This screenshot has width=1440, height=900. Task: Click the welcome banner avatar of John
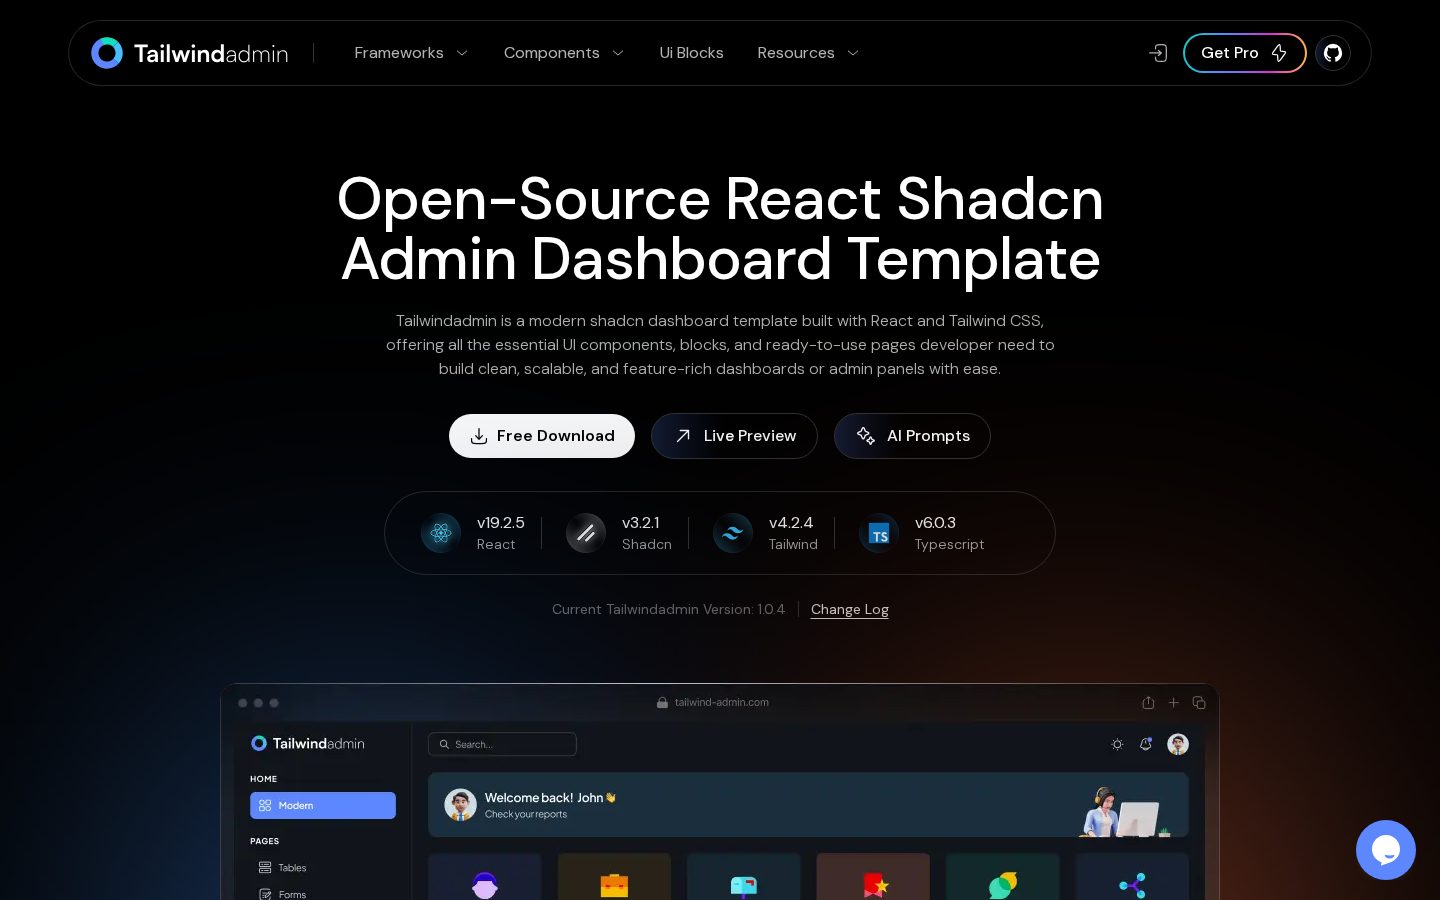(x=460, y=804)
